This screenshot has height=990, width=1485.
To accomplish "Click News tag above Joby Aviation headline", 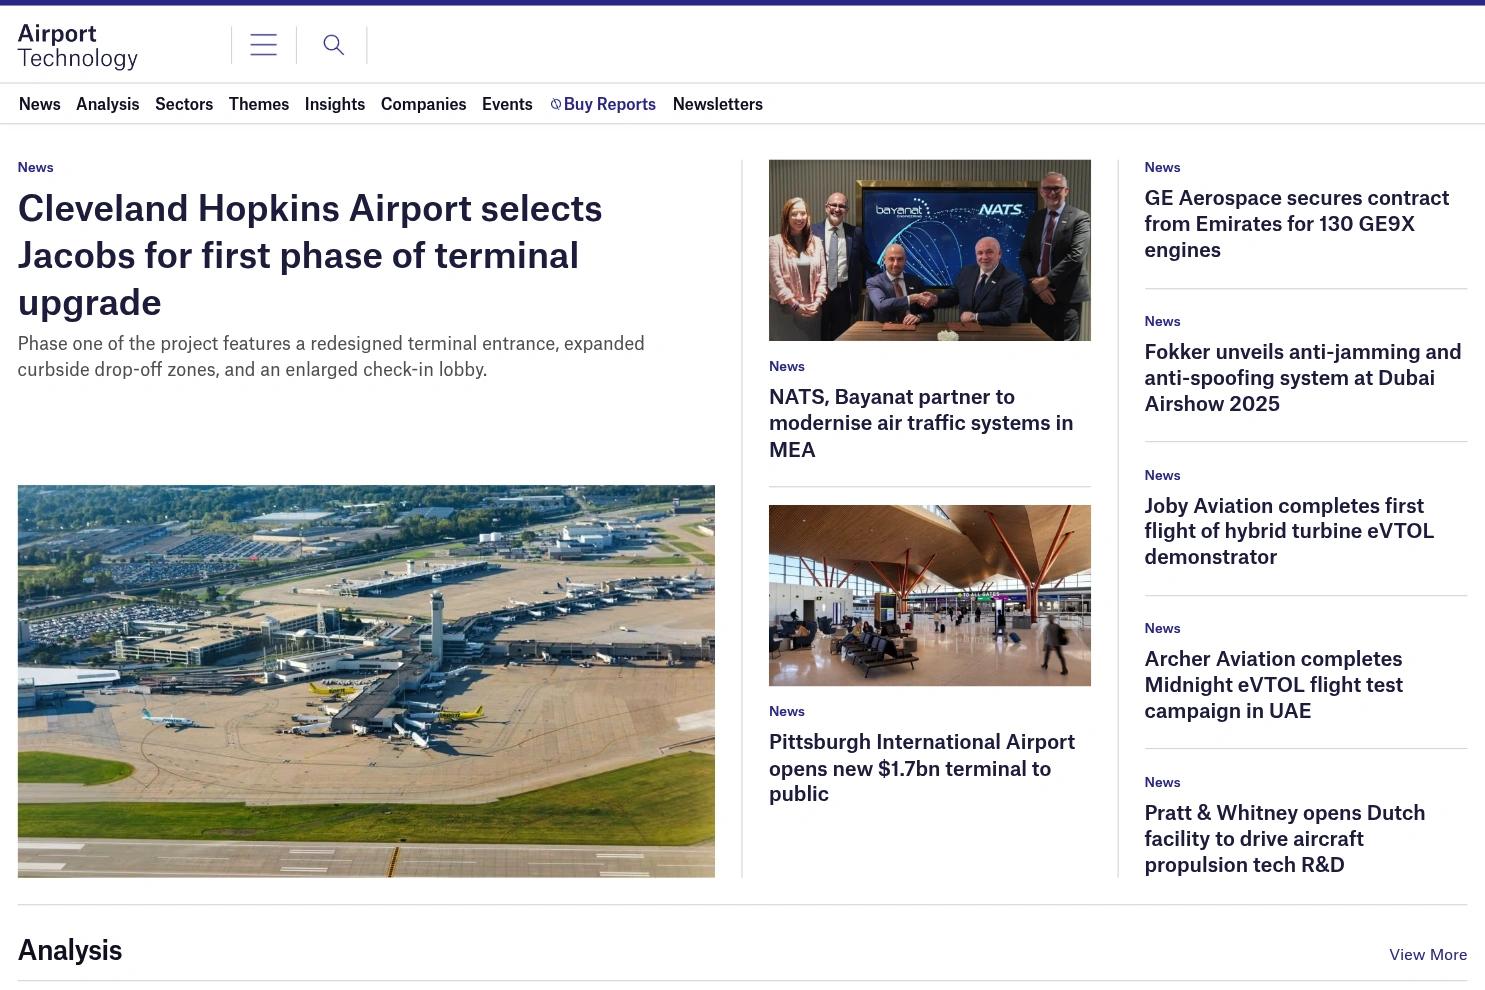I will 1163,475.
